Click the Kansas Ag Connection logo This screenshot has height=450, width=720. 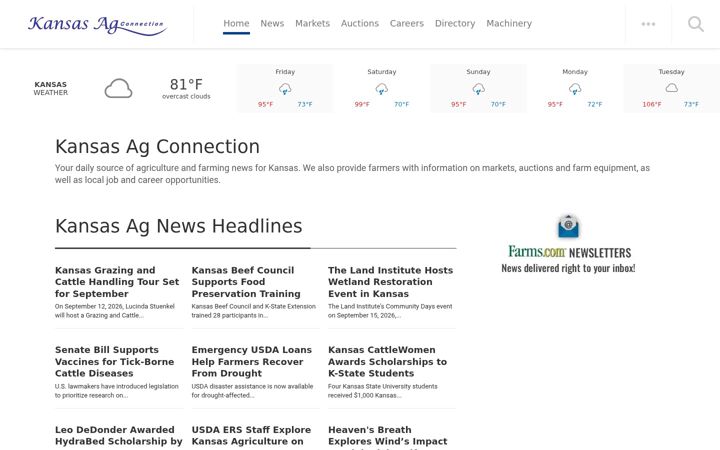(97, 25)
